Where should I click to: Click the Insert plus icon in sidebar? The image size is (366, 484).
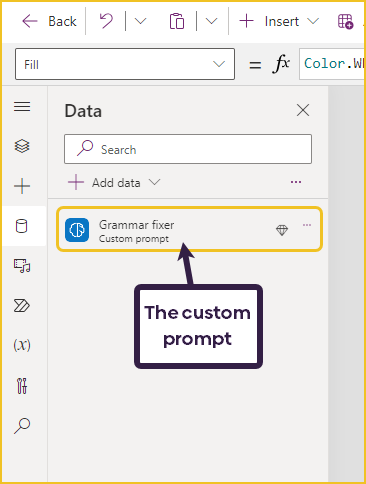22,186
